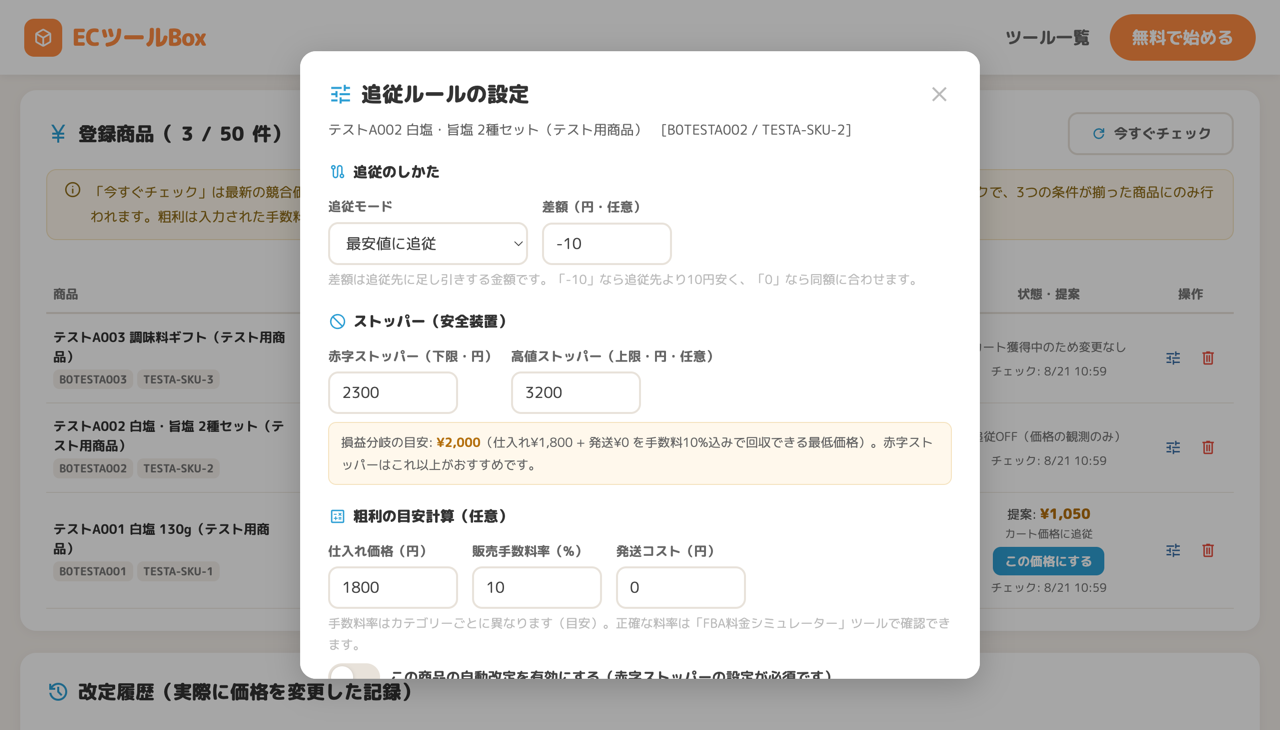Click the TESTA-SKU-3 tag

(178, 380)
